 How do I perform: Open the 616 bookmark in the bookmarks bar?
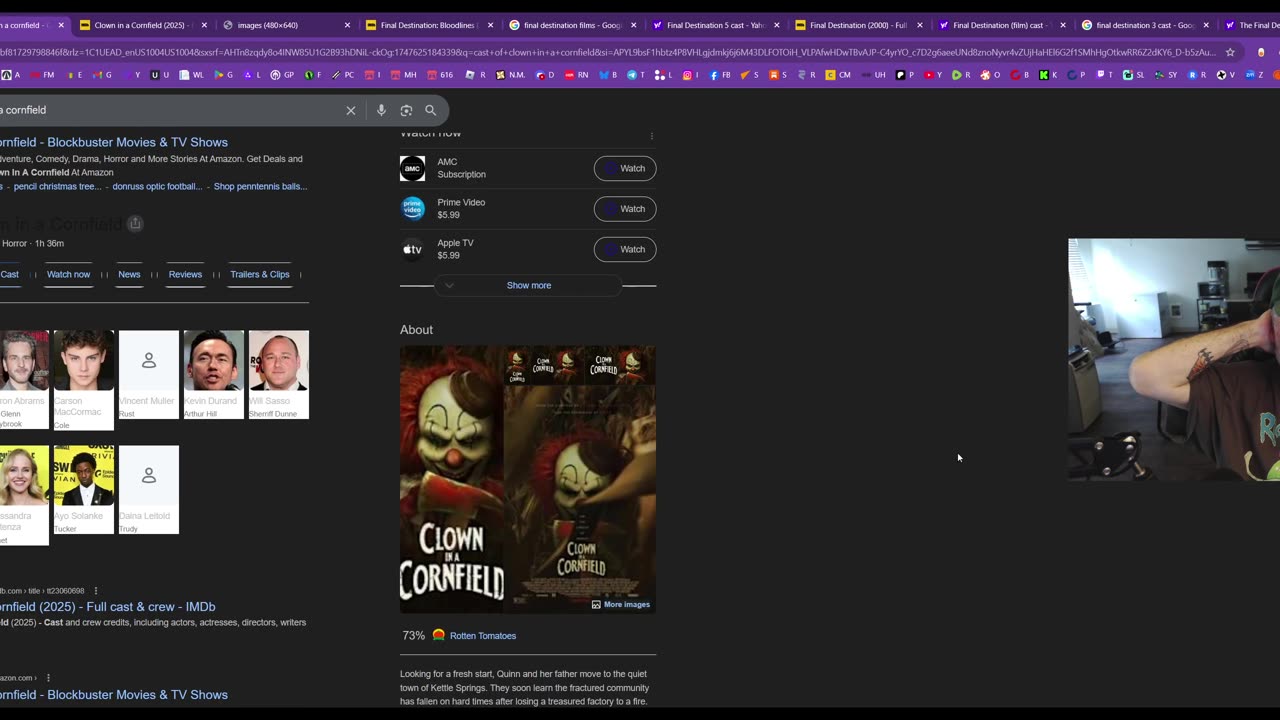440,75
